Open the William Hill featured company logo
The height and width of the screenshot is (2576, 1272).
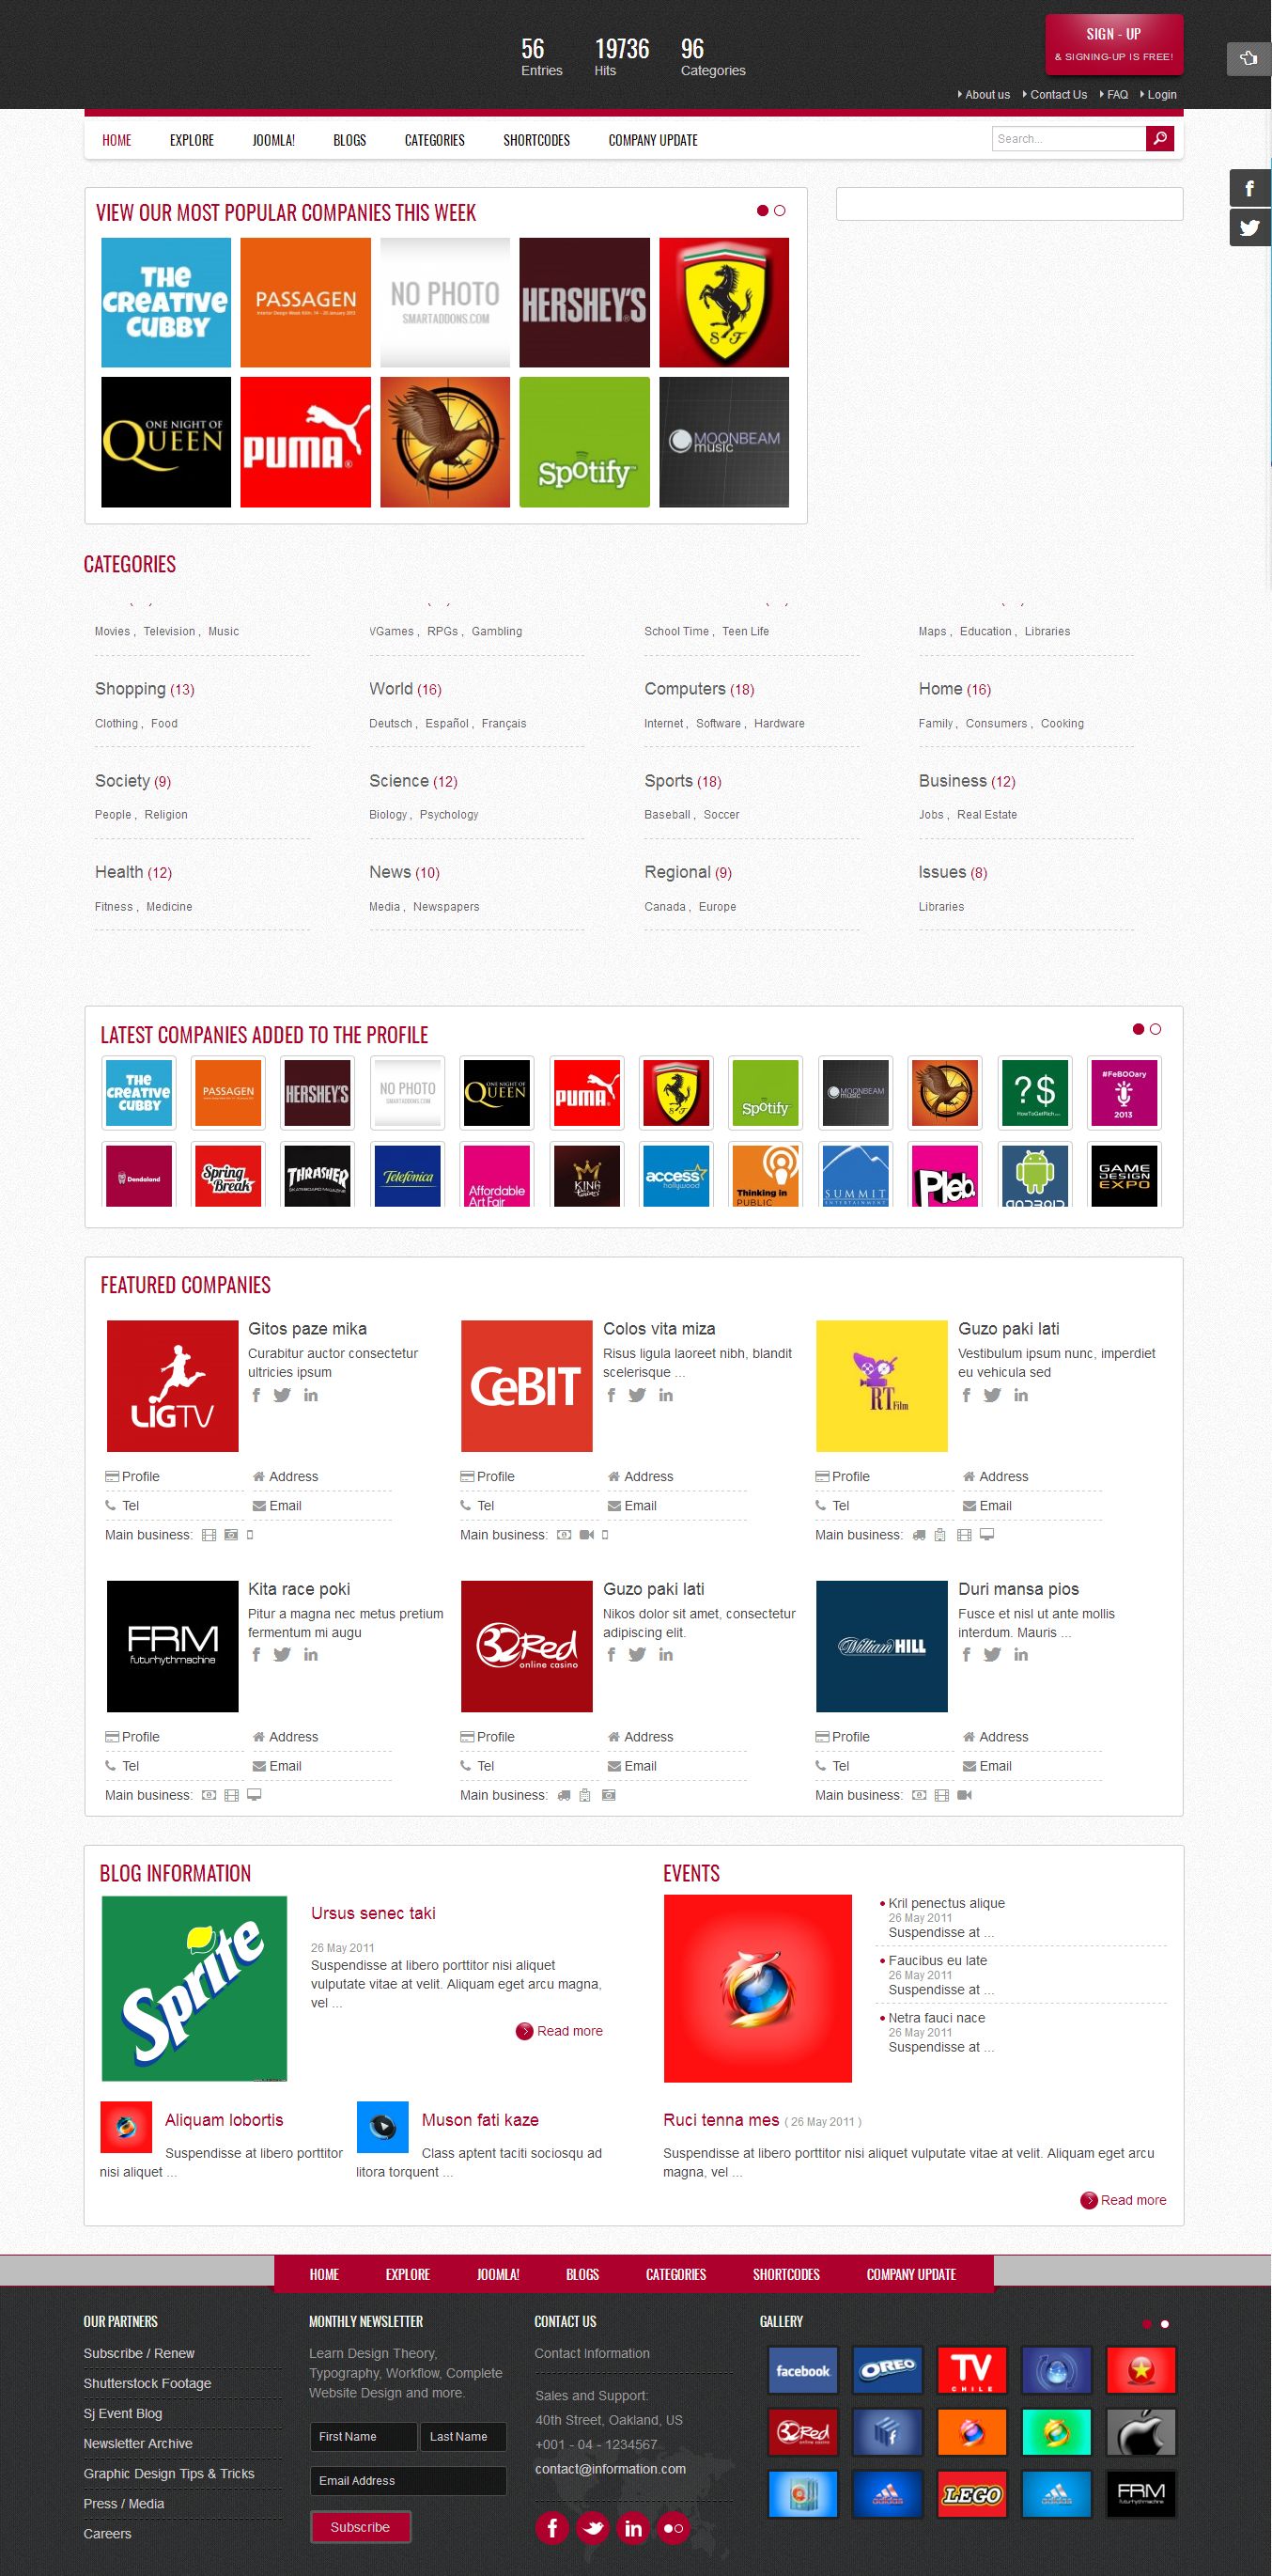881,1646
